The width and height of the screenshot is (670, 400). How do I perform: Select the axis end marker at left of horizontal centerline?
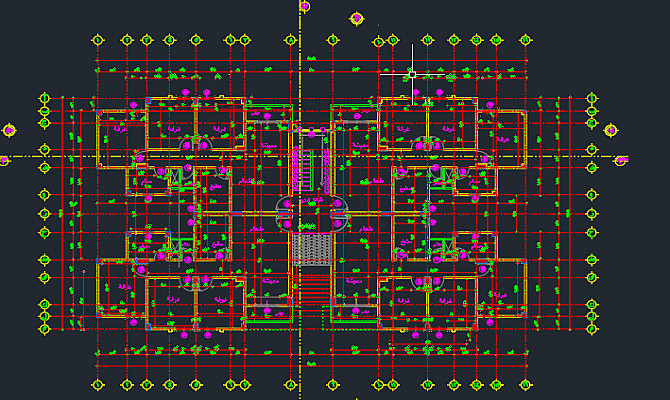(x=3, y=161)
